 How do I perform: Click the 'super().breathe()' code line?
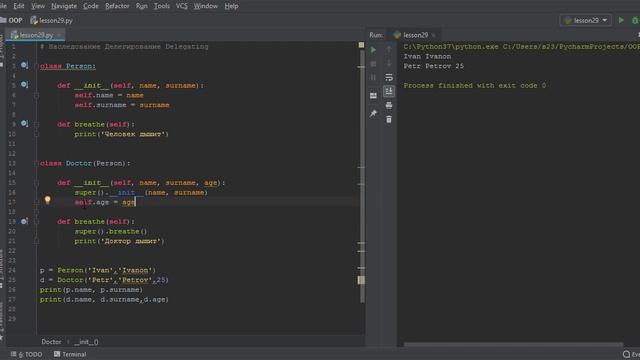pyautogui.click(x=110, y=231)
